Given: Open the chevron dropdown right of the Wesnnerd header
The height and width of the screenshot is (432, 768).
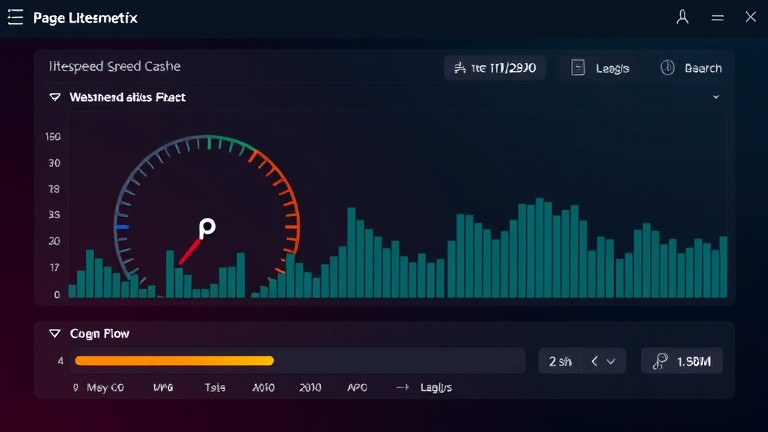Looking at the screenshot, I should tap(716, 97).
